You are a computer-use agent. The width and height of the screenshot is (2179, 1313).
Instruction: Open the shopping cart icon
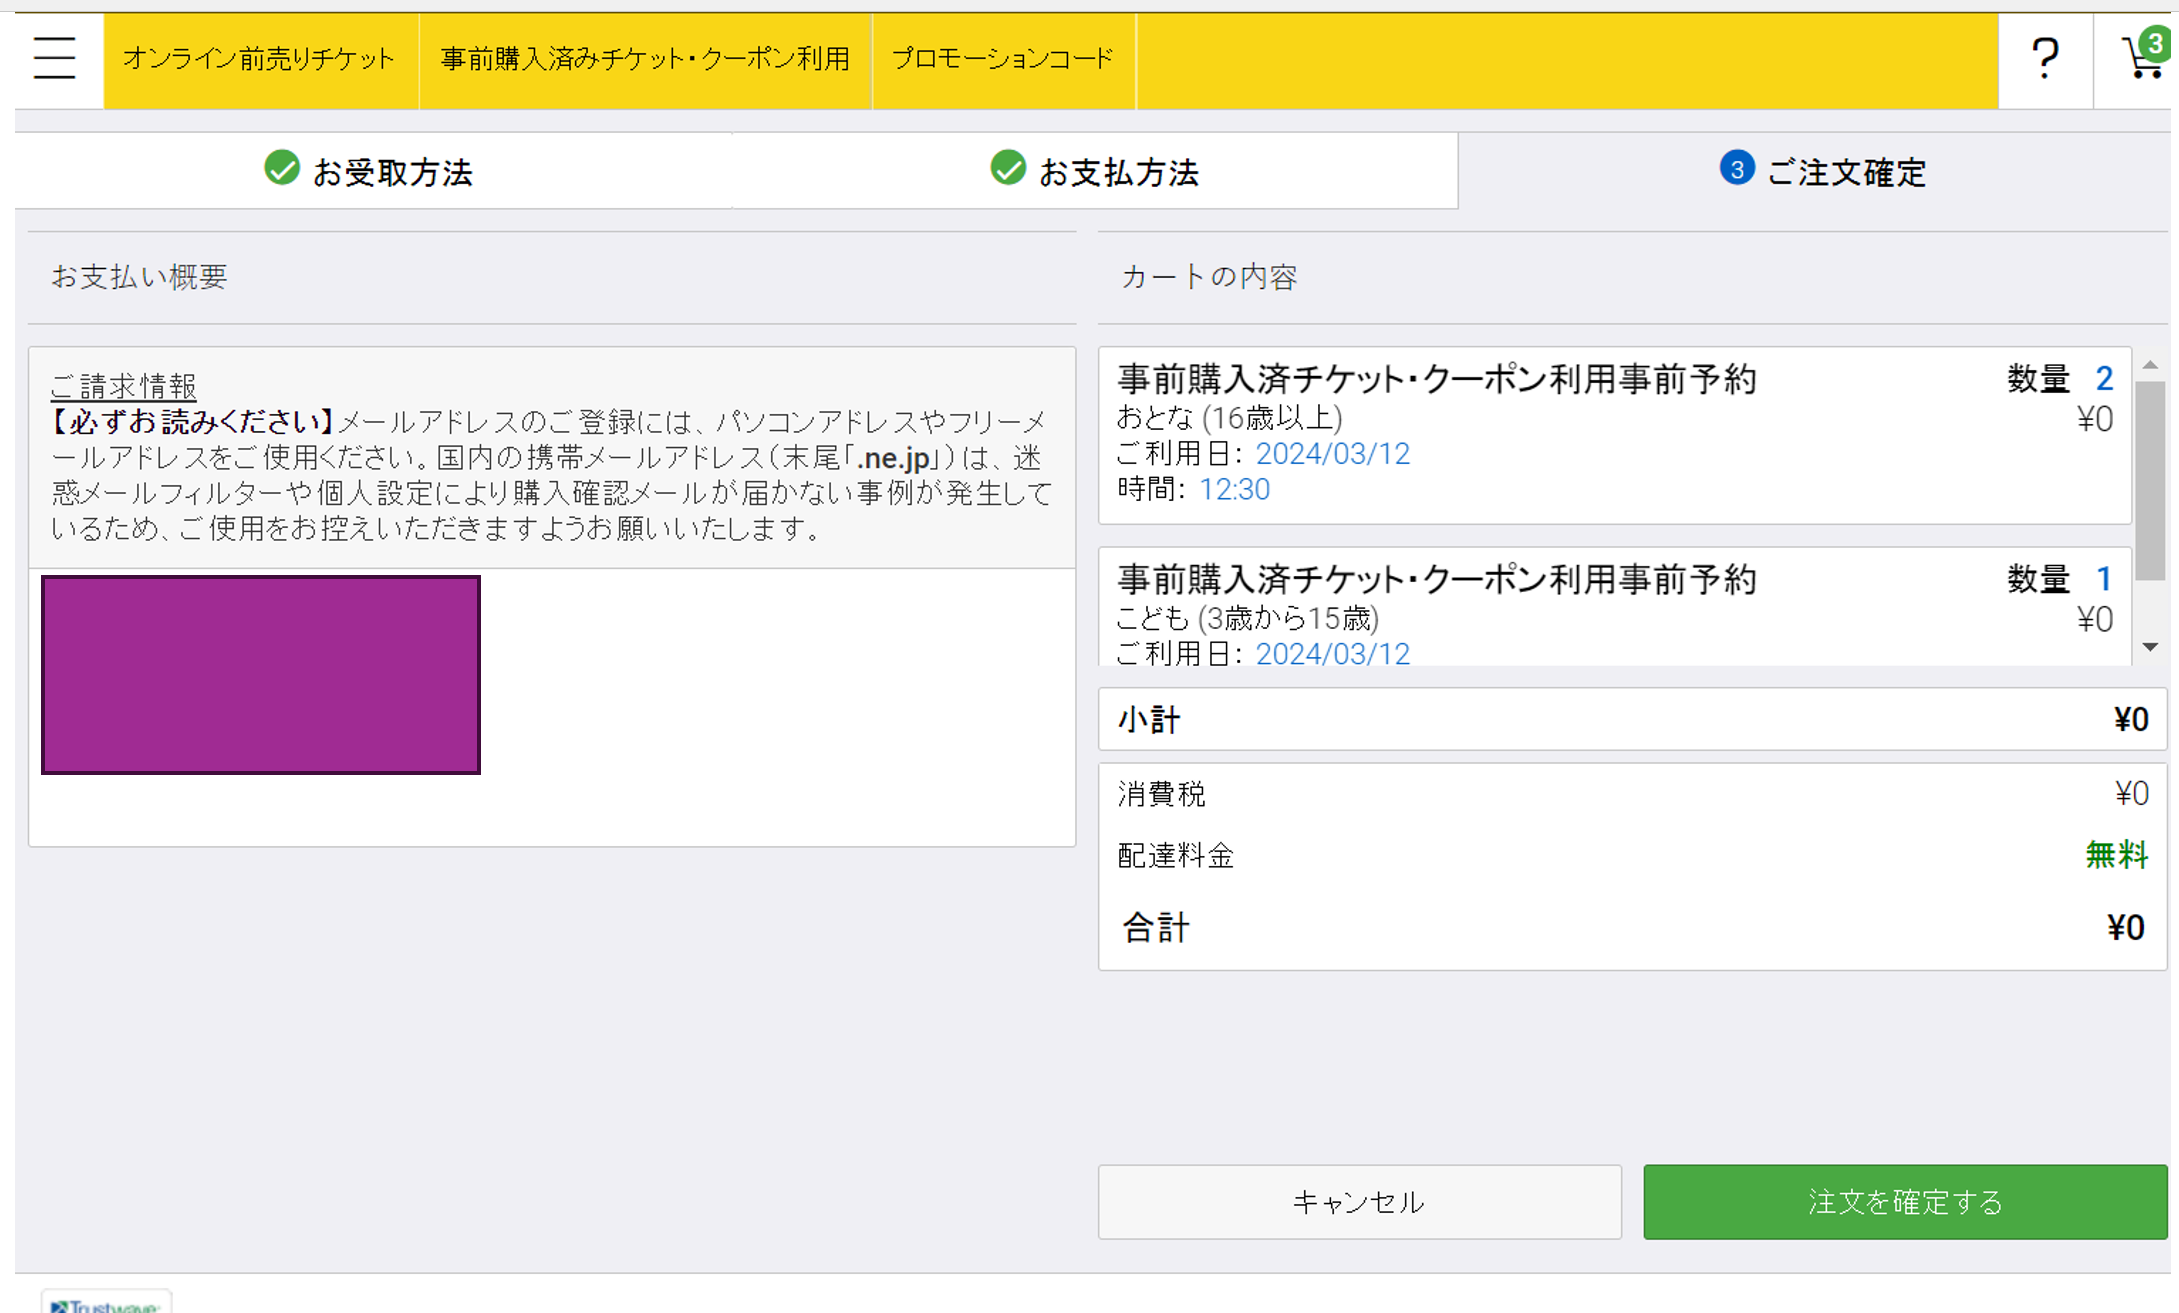tap(2140, 62)
